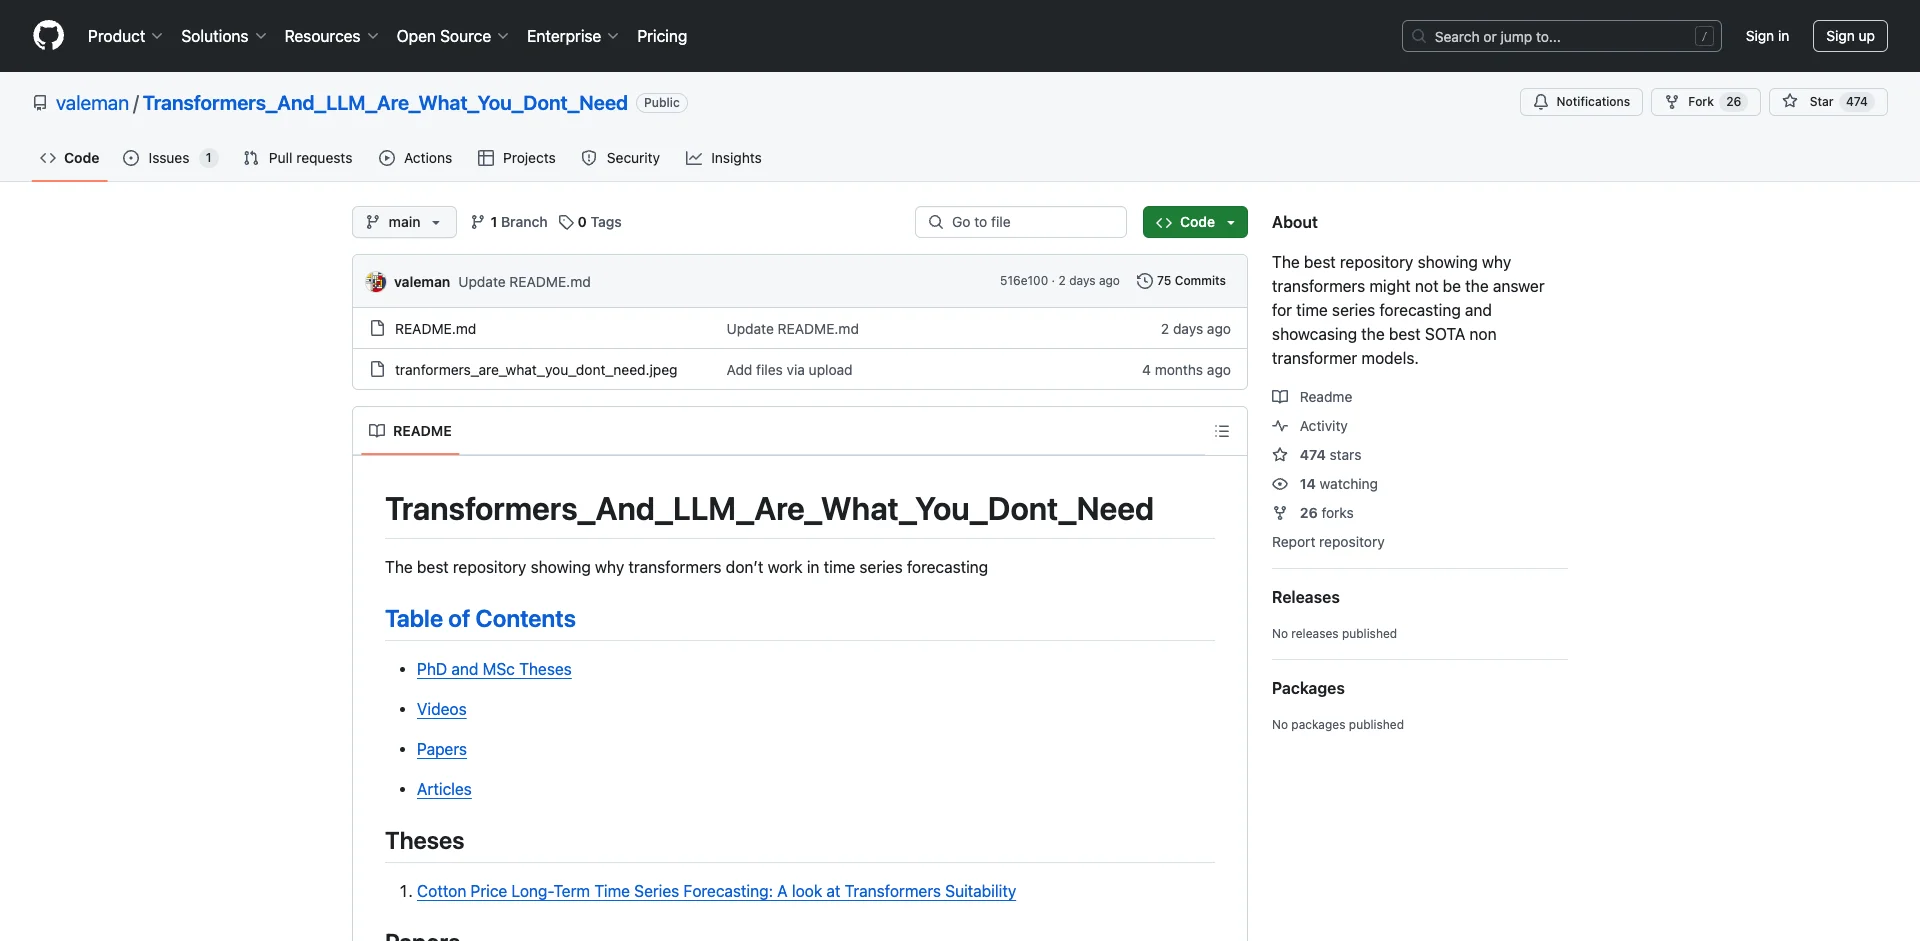Switch to the Code tab
This screenshot has height=941, width=1920.
click(x=69, y=158)
